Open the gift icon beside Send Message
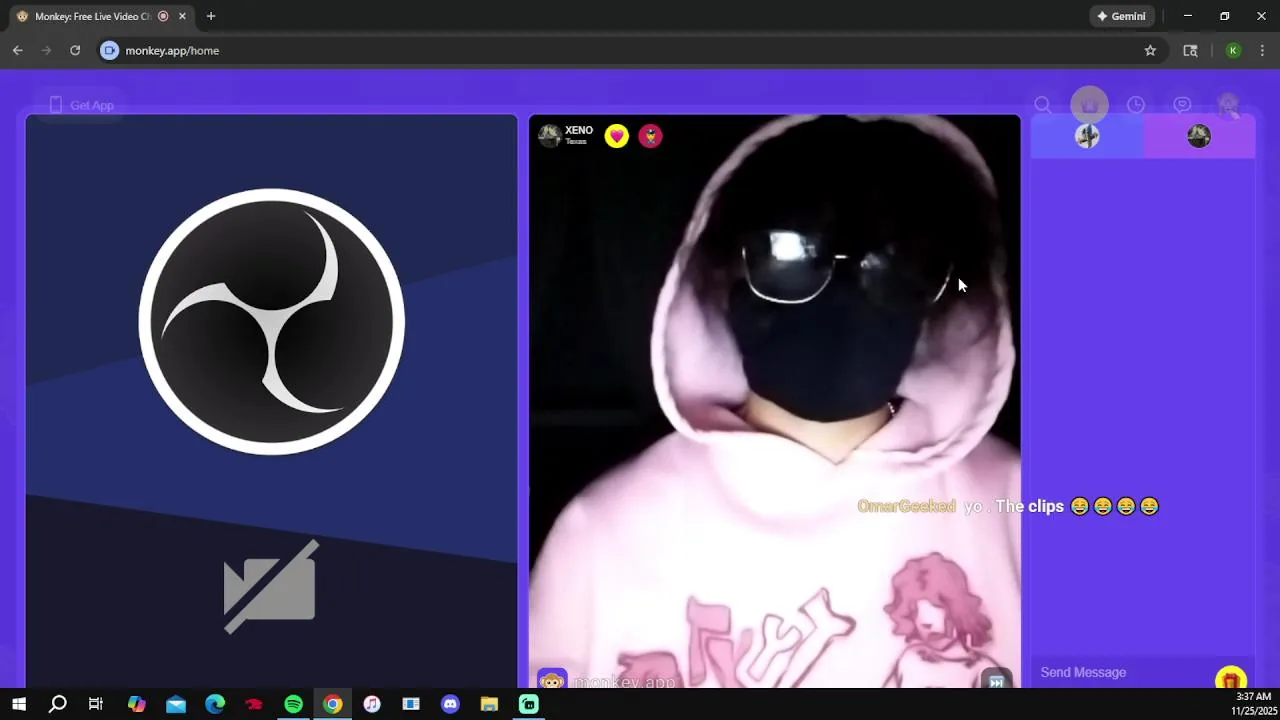1280x720 pixels. pos(1231,679)
